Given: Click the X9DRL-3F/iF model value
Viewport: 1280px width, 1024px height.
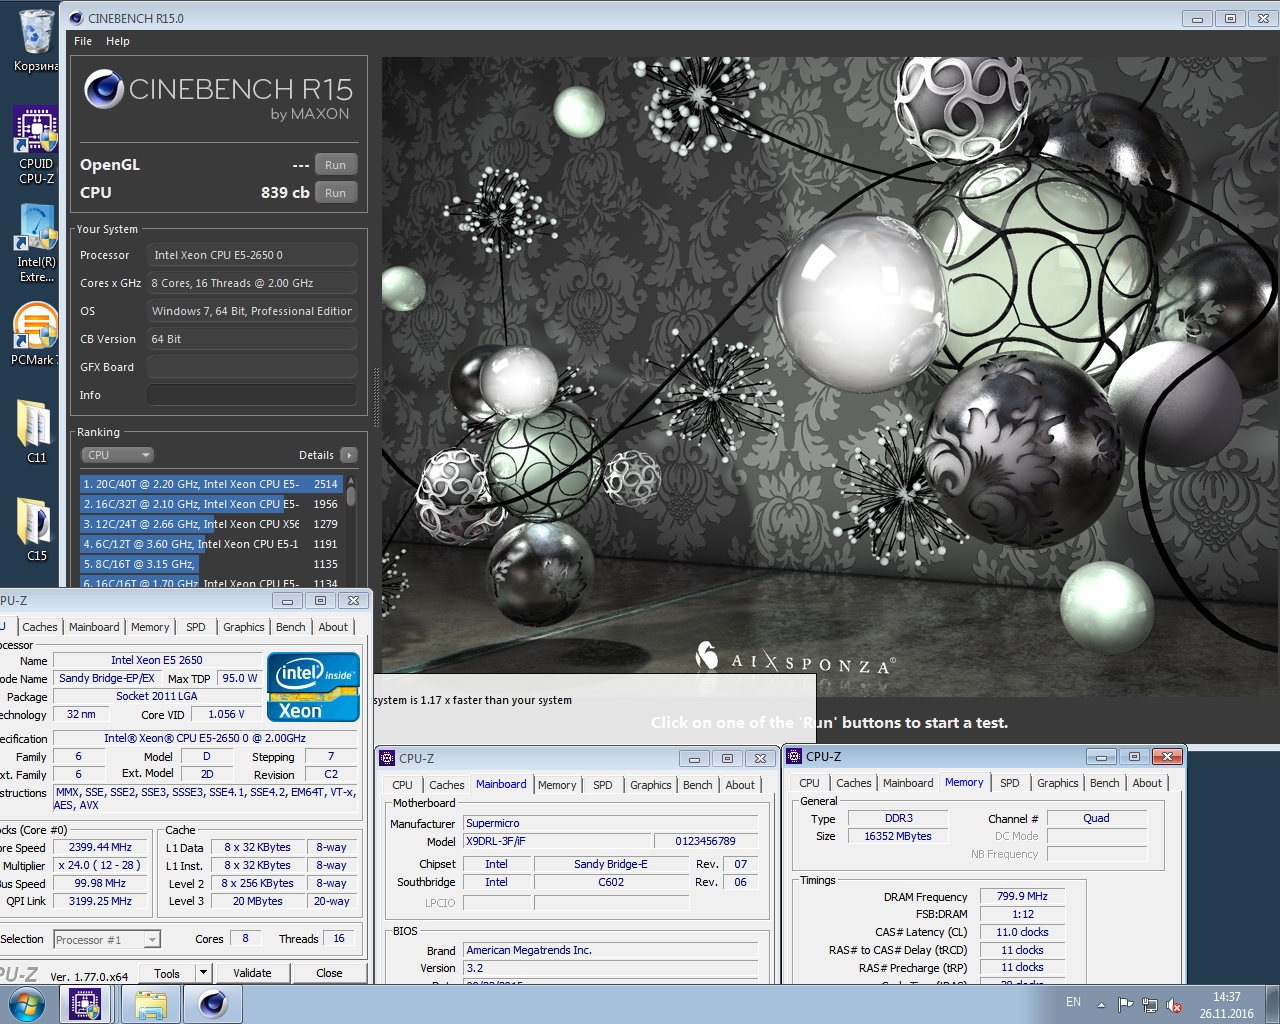Looking at the screenshot, I should (x=556, y=841).
